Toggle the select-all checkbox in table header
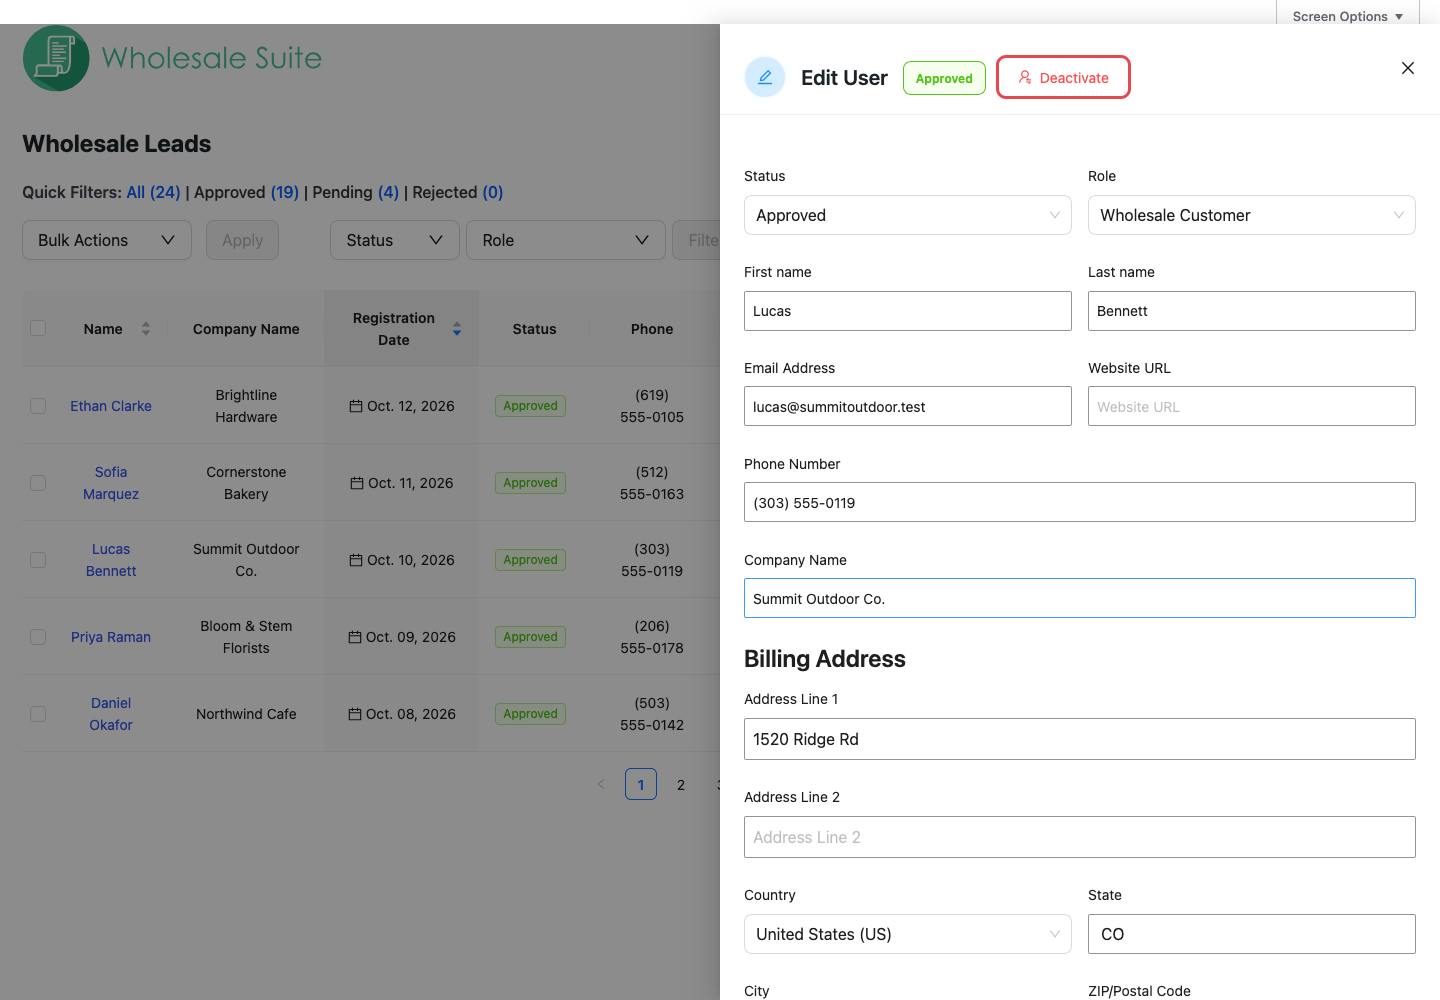Viewport: 1440px width, 1000px height. point(38,328)
